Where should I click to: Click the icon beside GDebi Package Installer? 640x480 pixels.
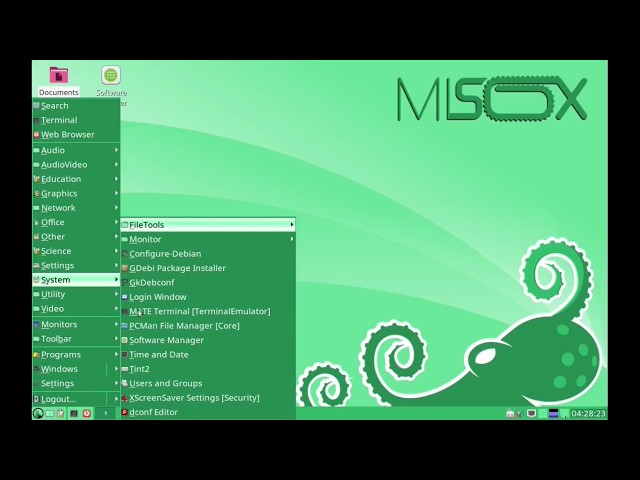point(124,268)
